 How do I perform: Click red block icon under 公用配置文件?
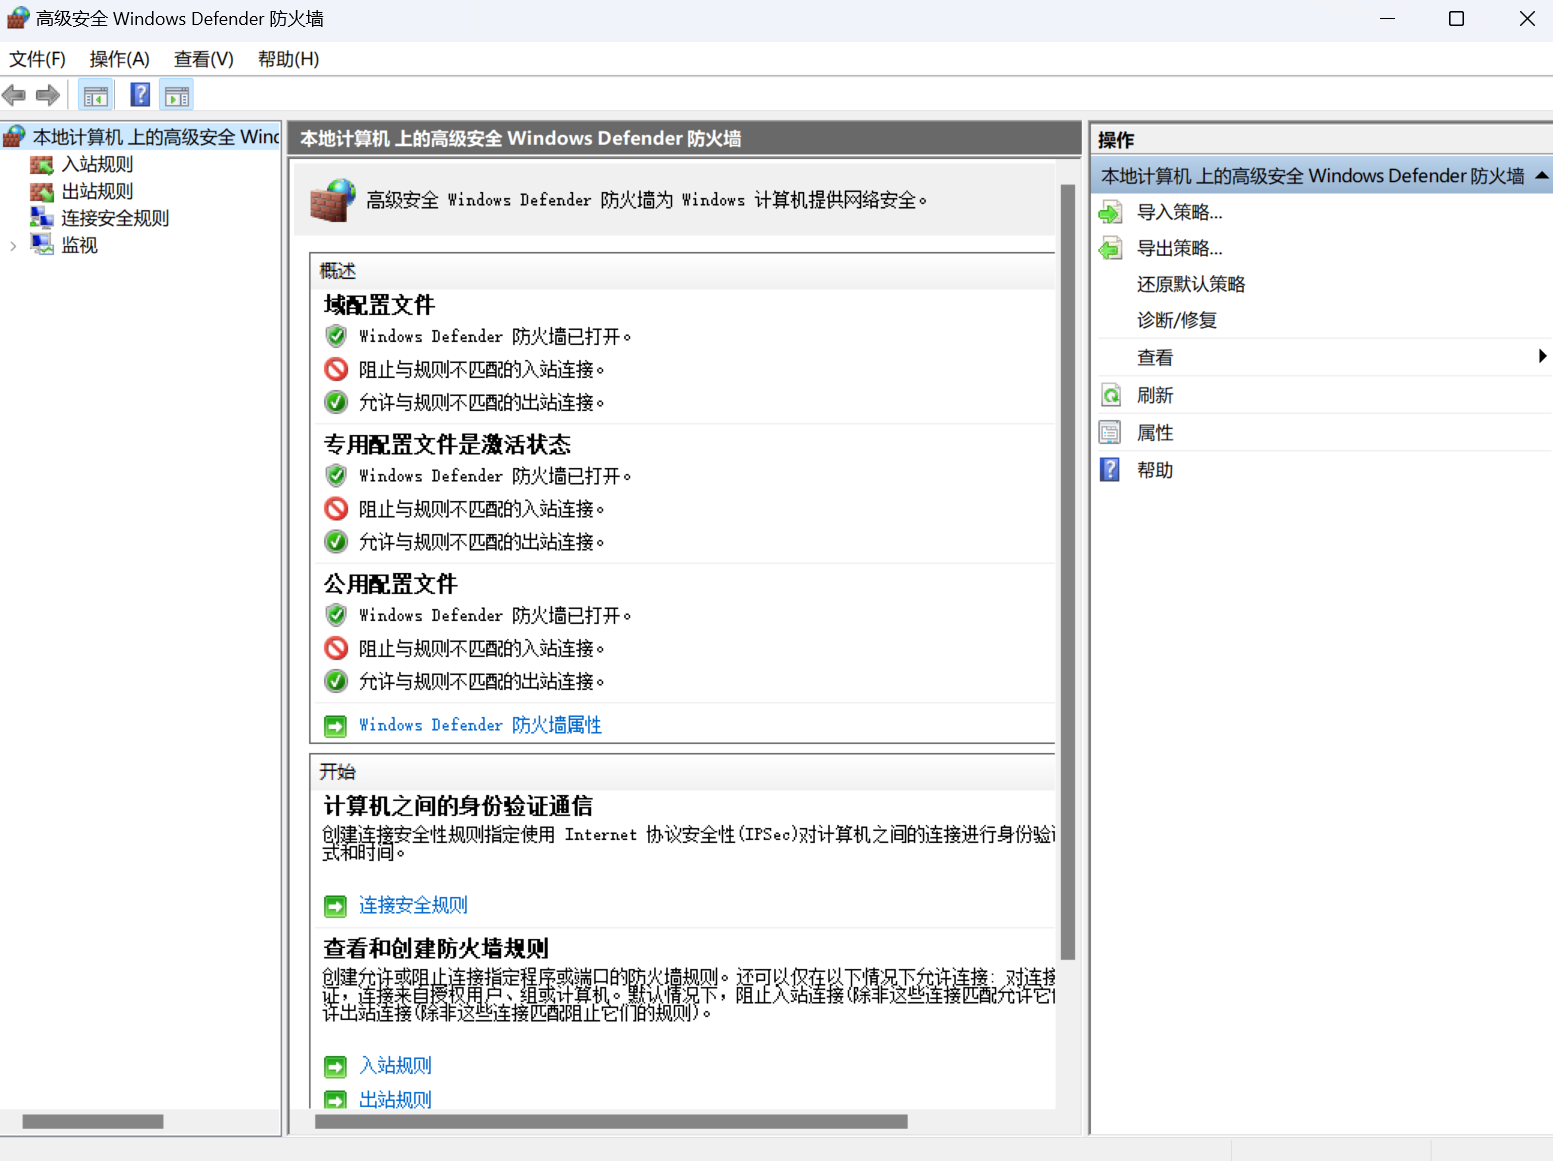(336, 648)
